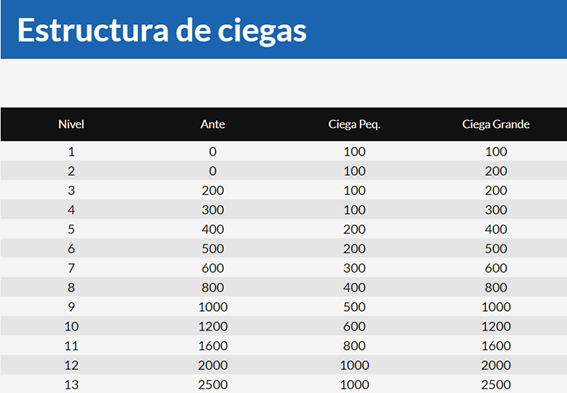Select level 1 row number

71,151
